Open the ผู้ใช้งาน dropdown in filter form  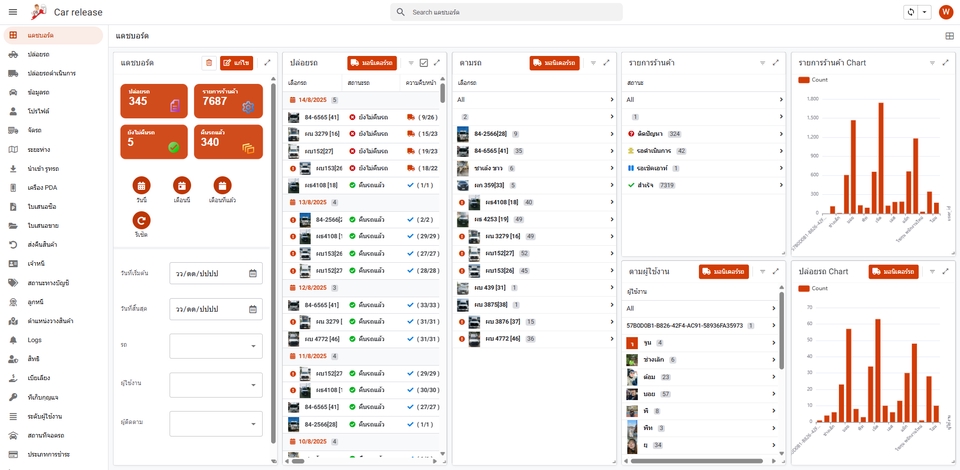[x=215, y=384]
